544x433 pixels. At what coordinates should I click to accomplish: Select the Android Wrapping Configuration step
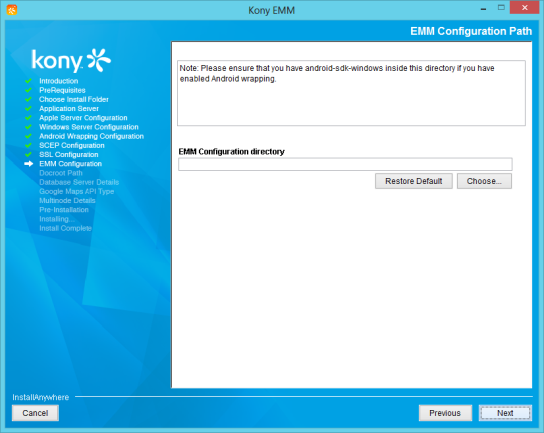click(91, 136)
